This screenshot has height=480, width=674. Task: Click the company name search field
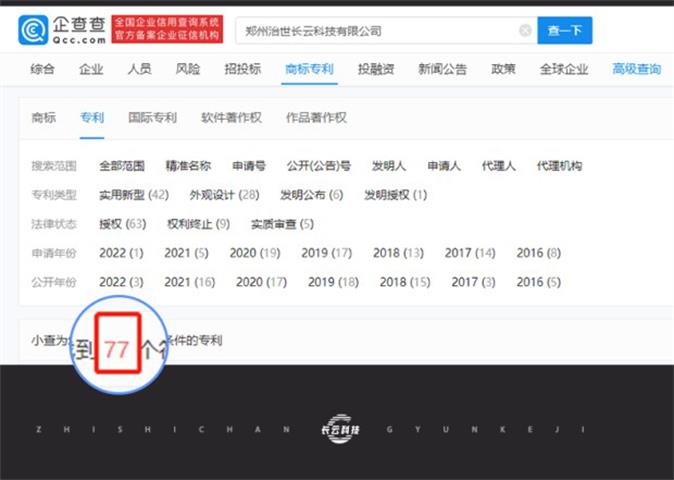380,31
